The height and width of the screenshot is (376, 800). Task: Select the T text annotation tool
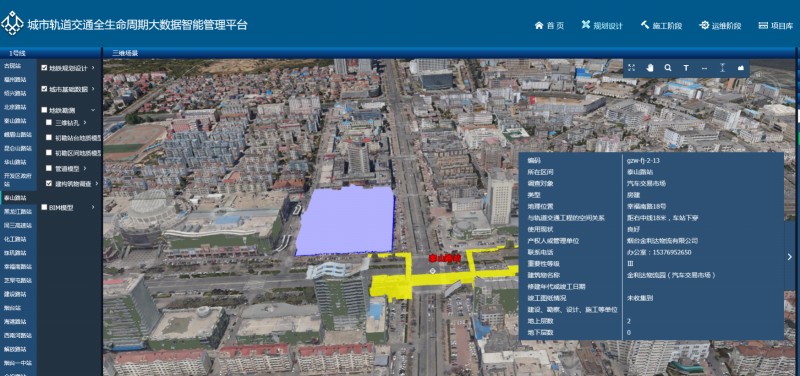pos(686,68)
